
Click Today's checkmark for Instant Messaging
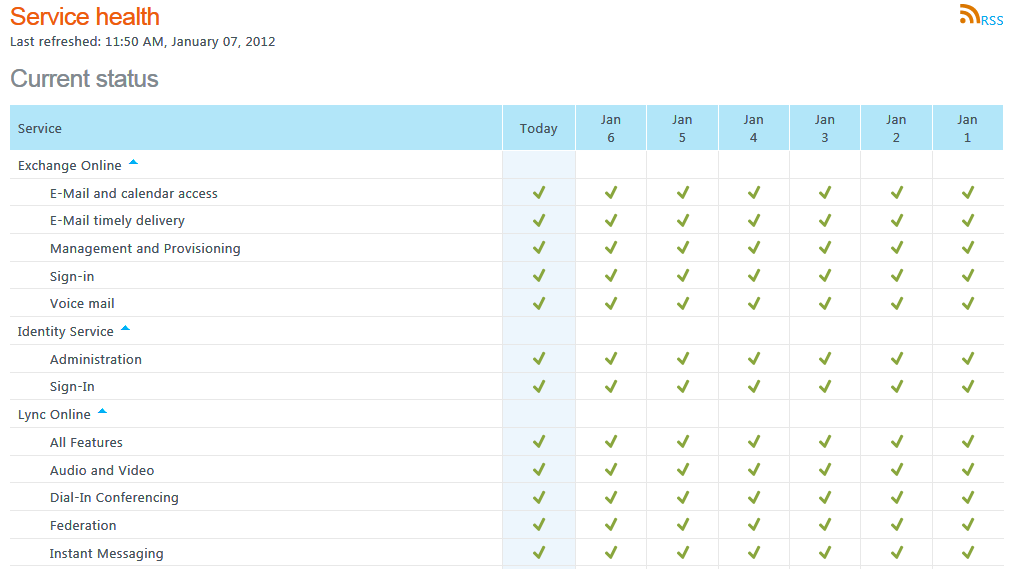[539, 553]
